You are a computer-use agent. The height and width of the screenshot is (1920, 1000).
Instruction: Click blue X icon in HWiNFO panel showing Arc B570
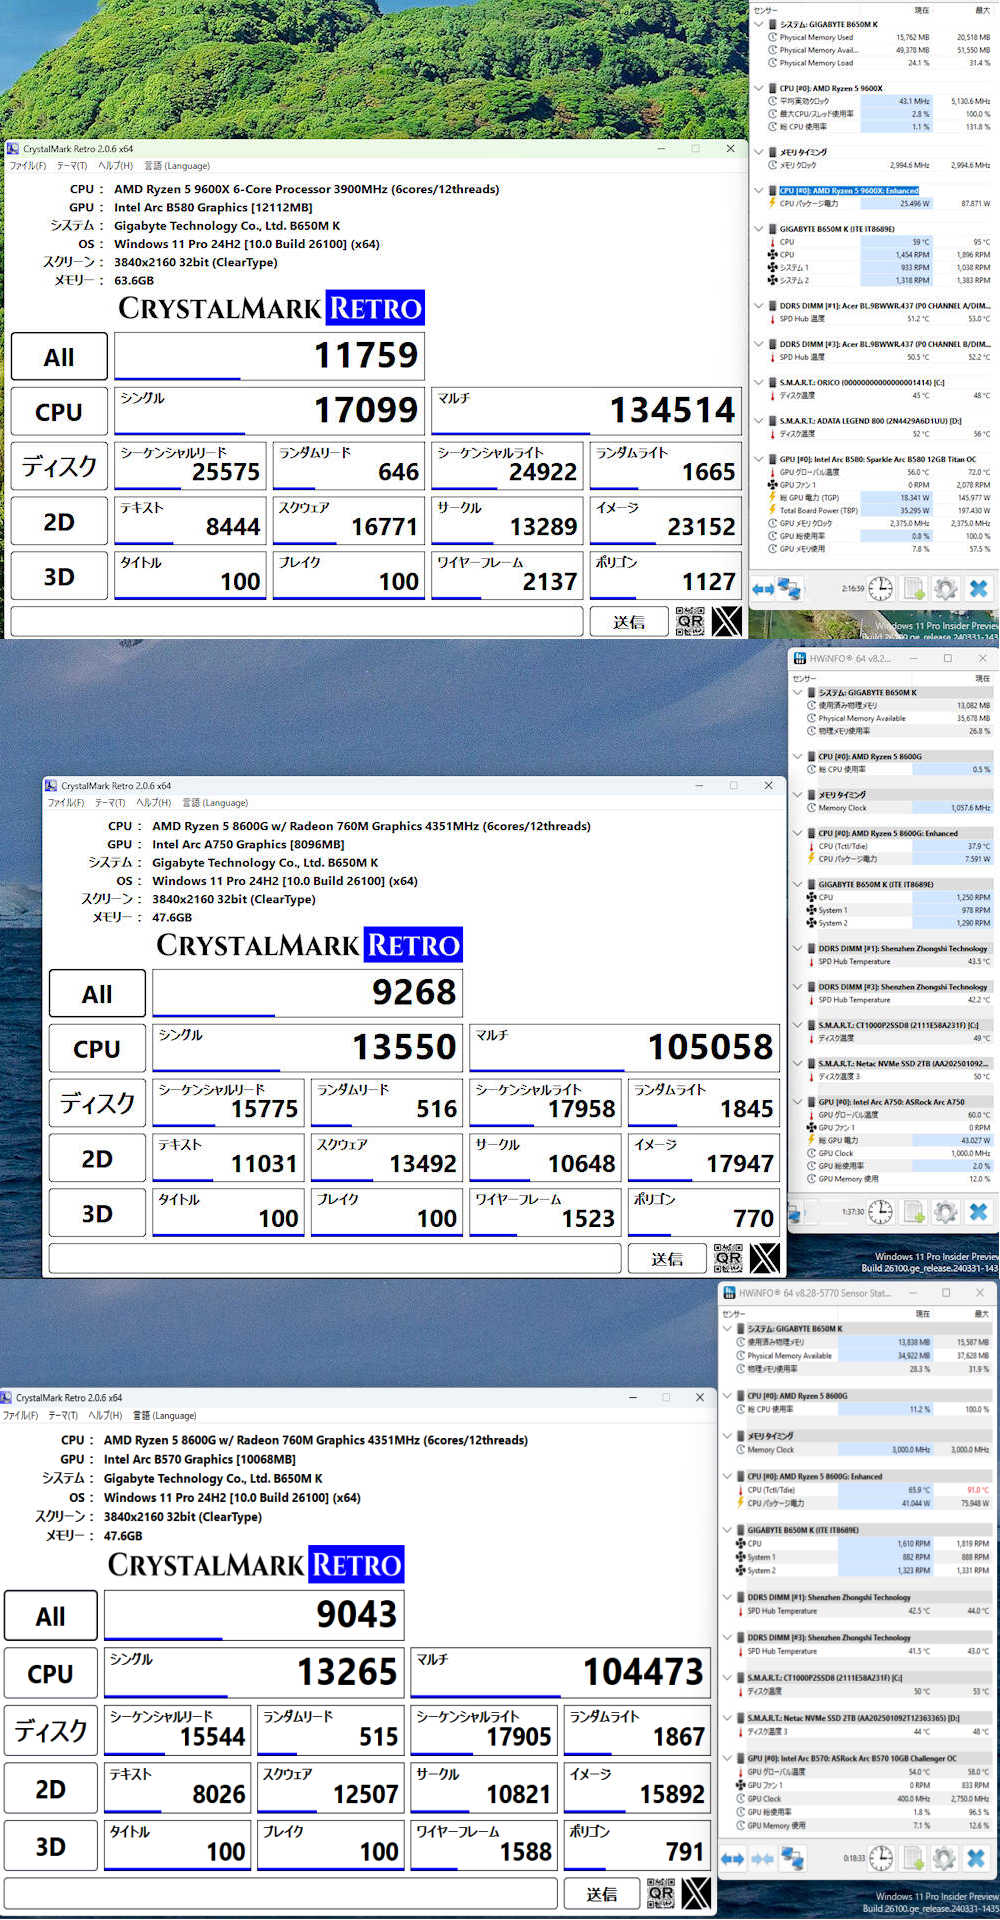pyautogui.click(x=976, y=1859)
